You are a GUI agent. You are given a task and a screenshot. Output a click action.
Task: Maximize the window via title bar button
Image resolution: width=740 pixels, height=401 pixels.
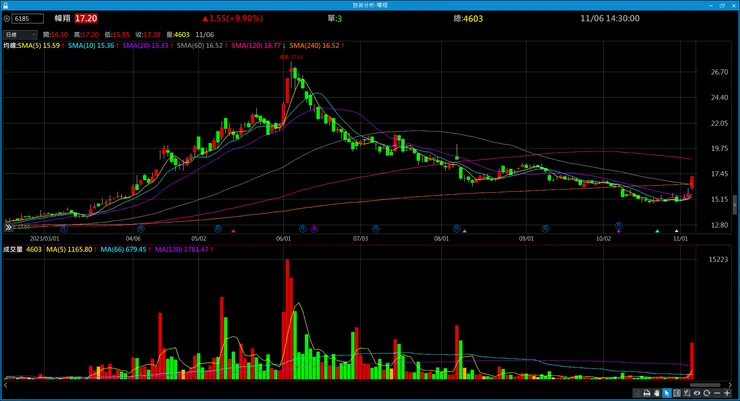tap(722, 5)
